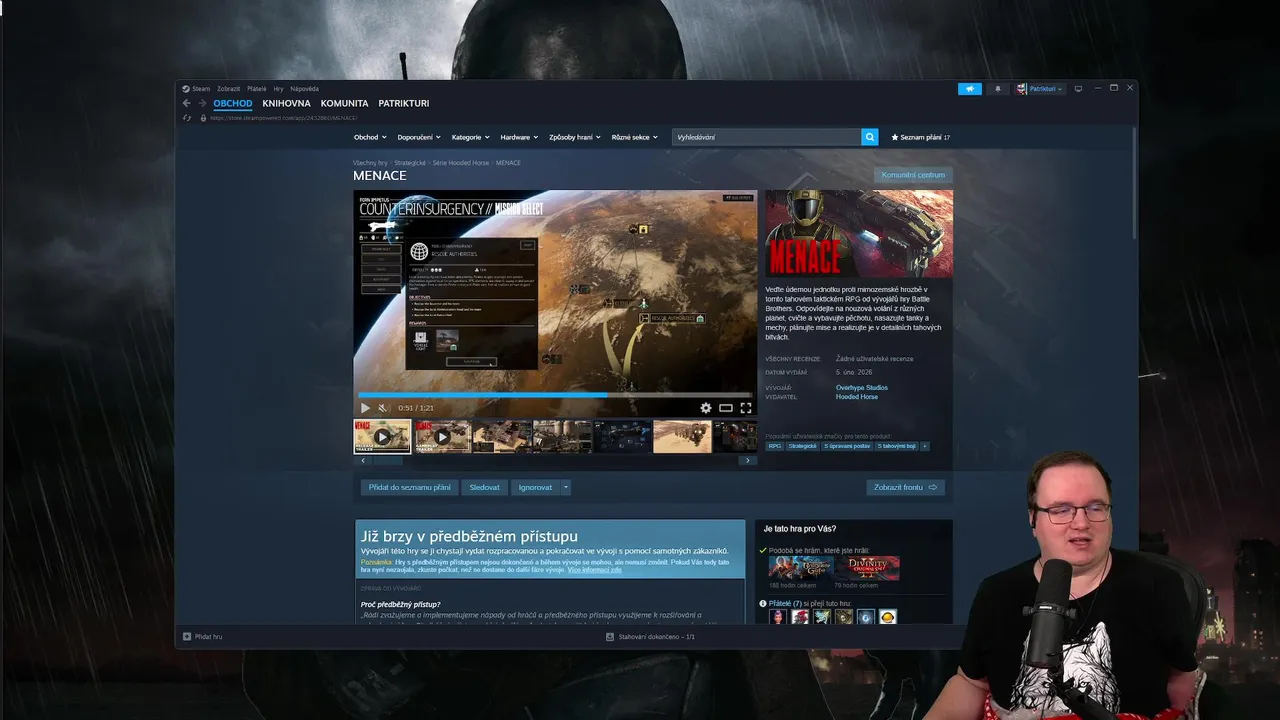Open the Nápověda menu
The width and height of the screenshot is (1280, 720).
tap(305, 89)
